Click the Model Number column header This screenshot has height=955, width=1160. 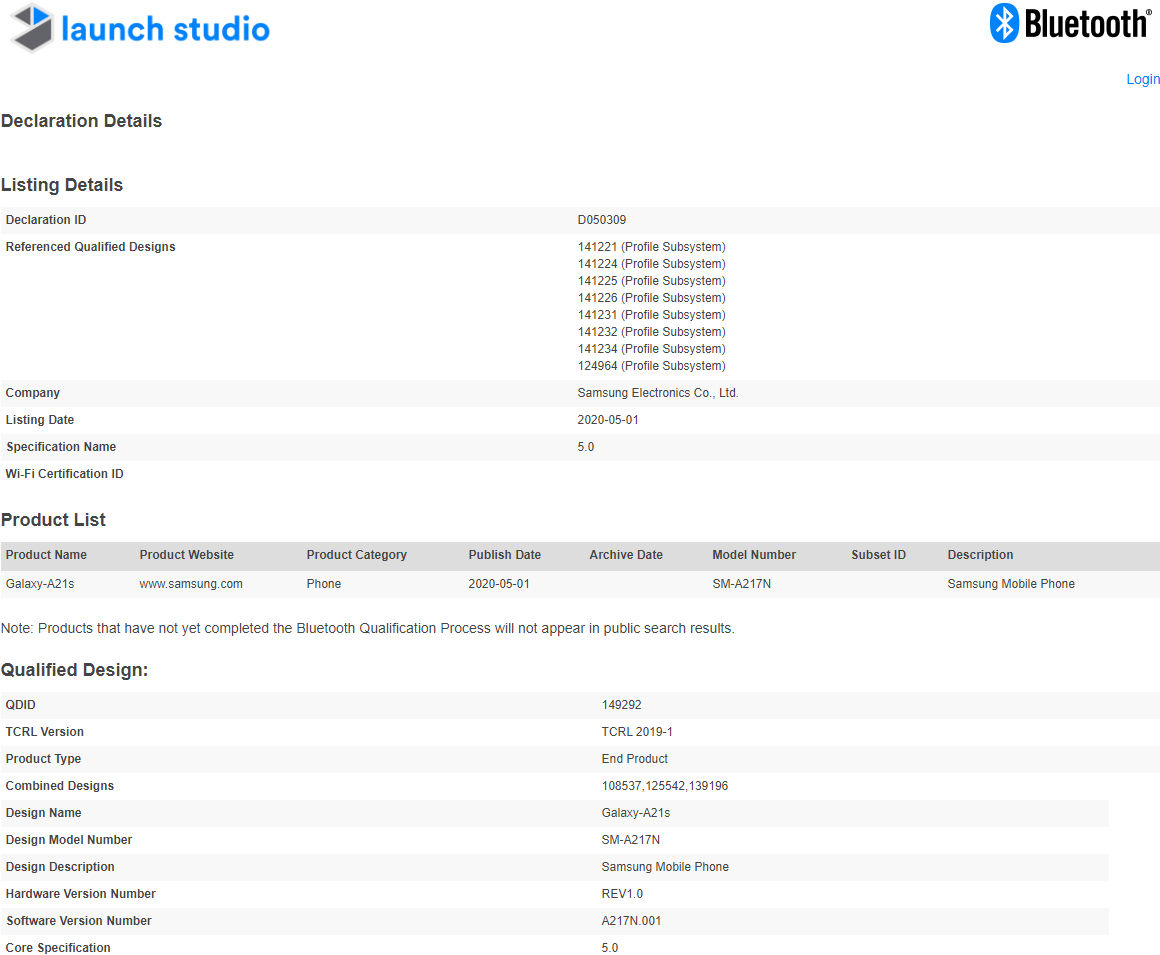pos(754,555)
